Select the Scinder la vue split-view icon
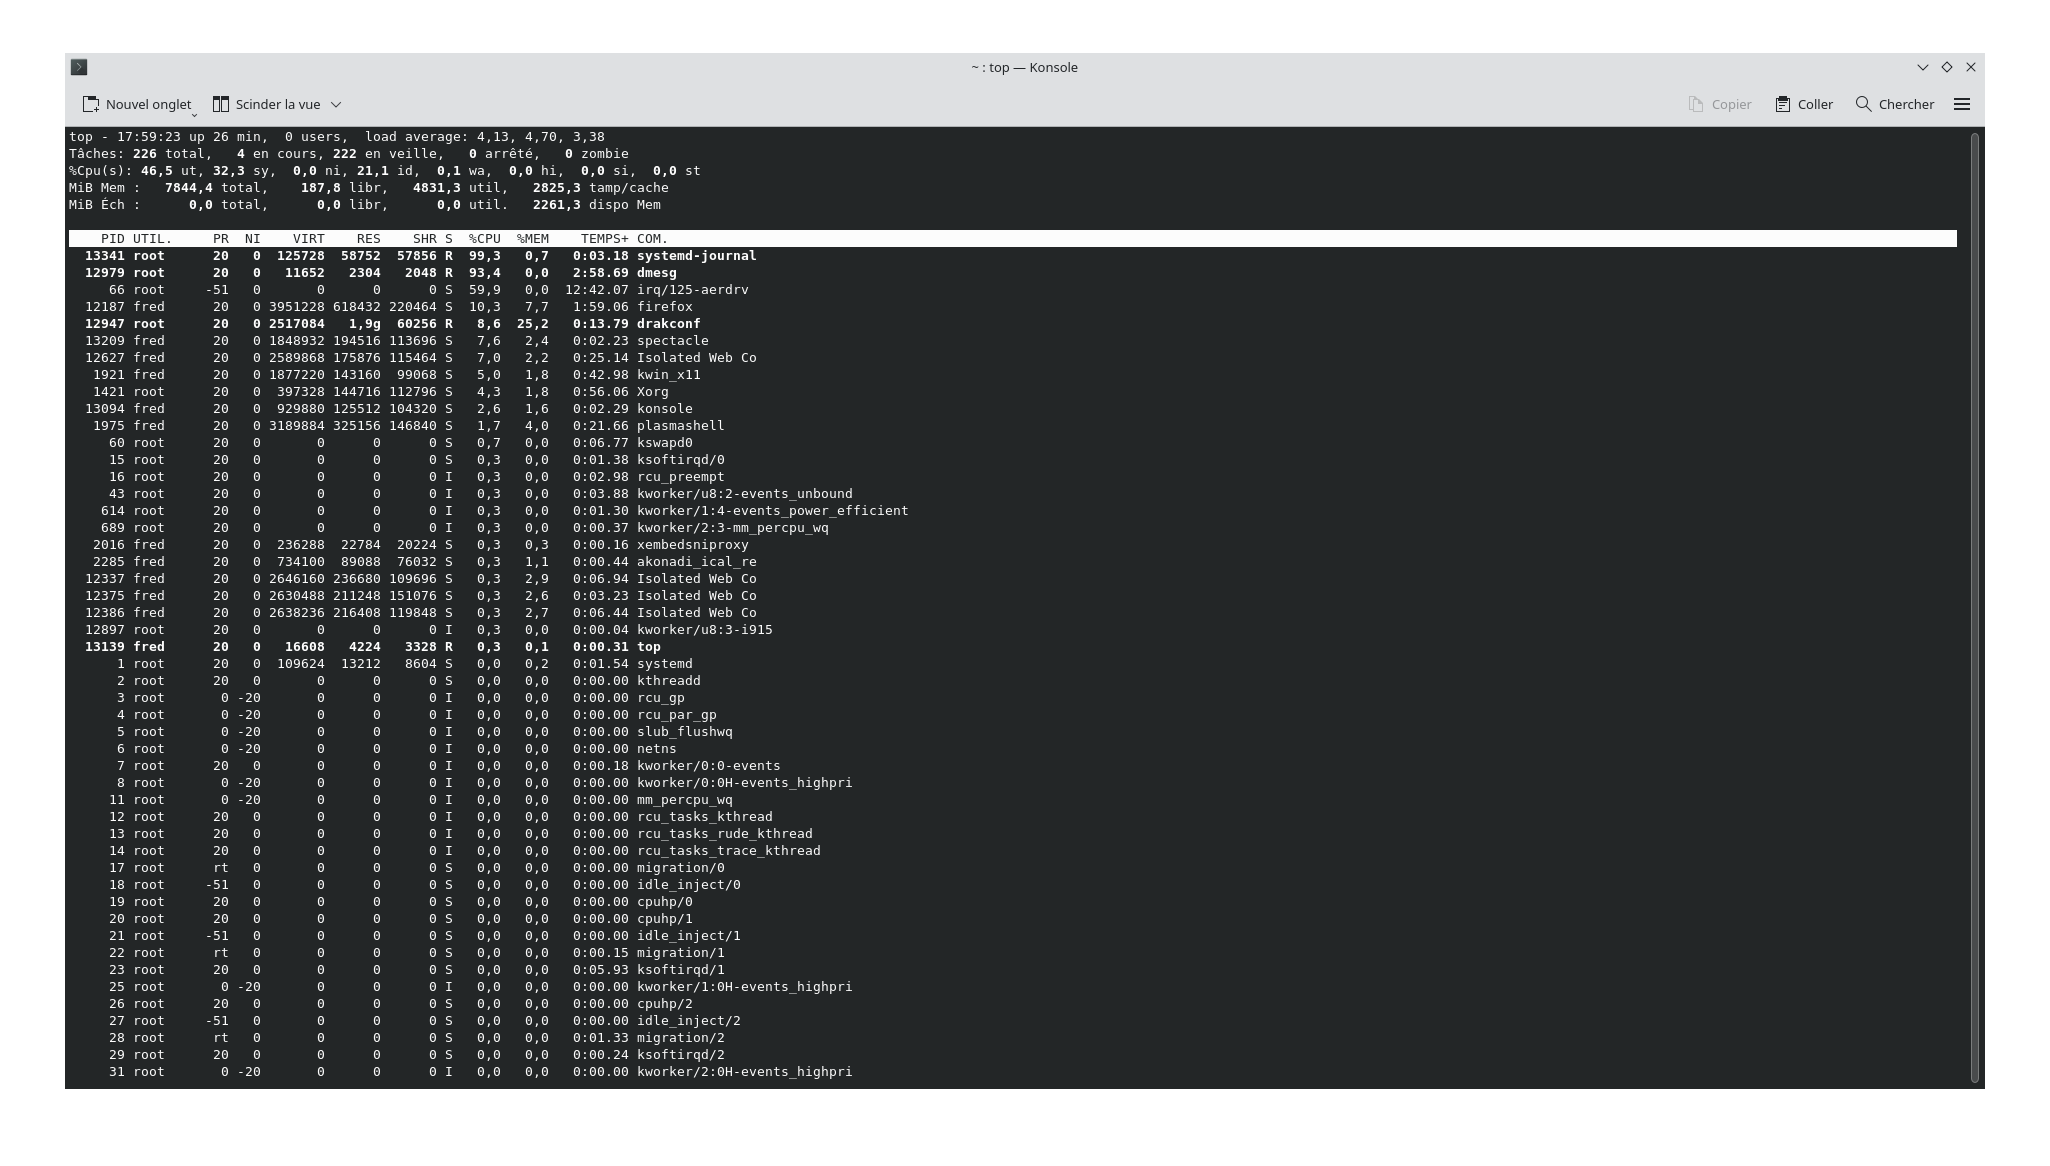The width and height of the screenshot is (2050, 1166). 220,104
